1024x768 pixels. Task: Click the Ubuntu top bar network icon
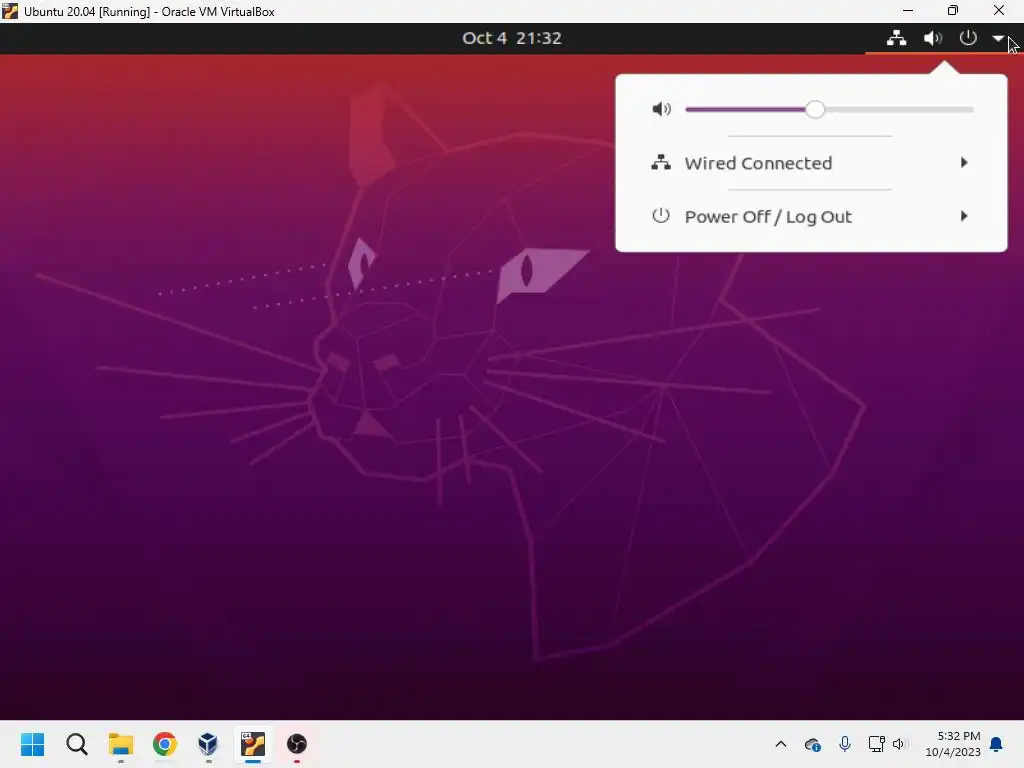[896, 38]
